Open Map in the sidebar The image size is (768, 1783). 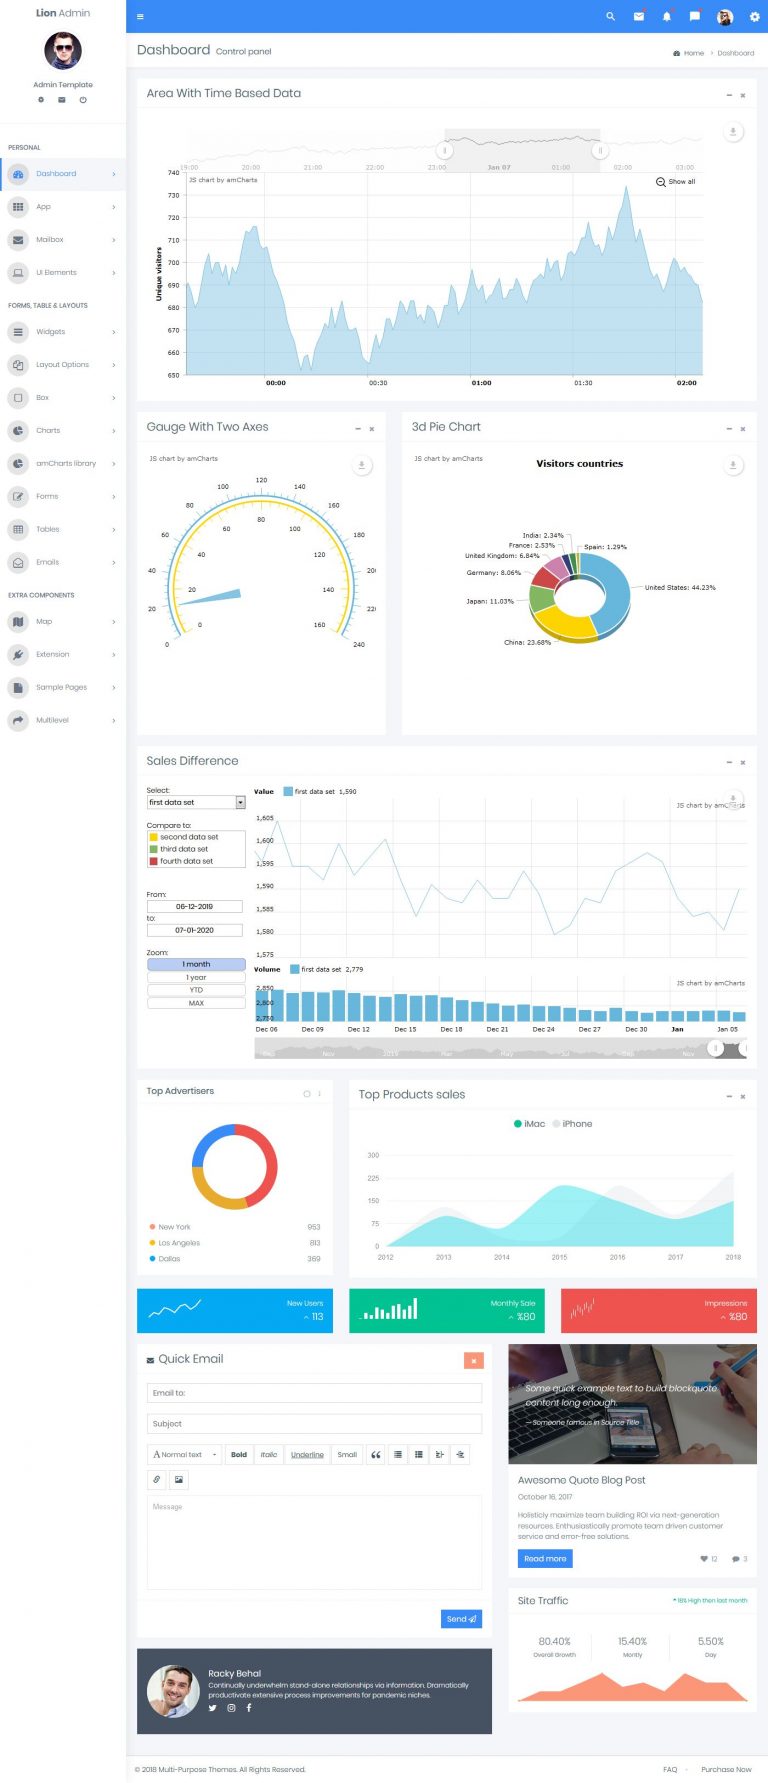point(63,622)
